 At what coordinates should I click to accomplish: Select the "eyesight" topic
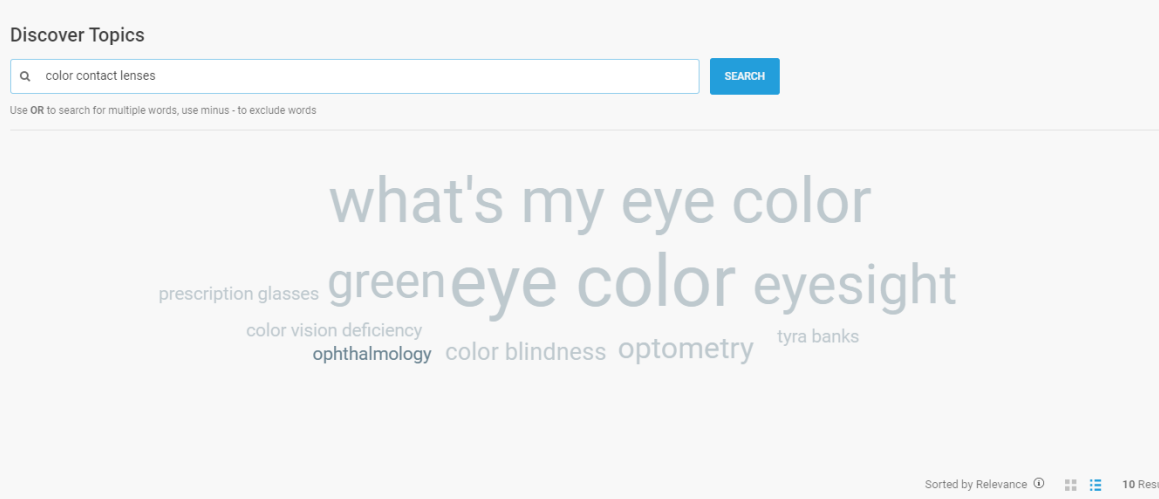(x=854, y=285)
